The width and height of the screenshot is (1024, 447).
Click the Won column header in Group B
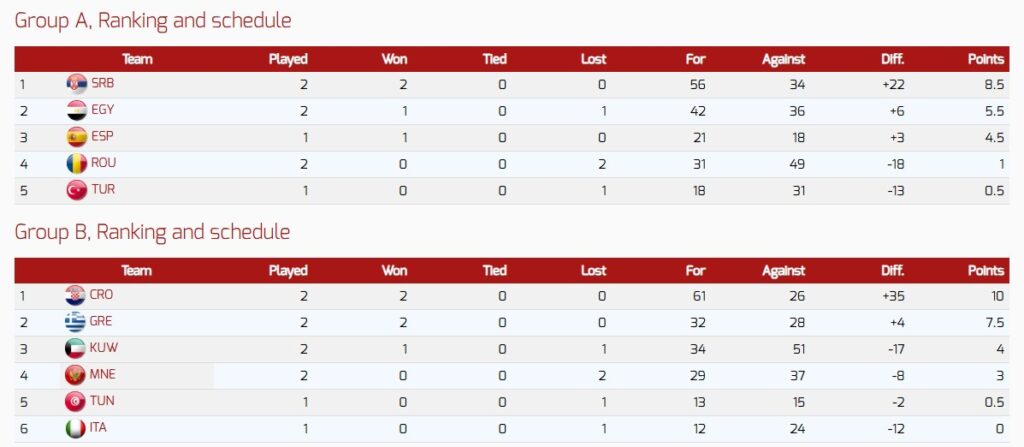pos(394,270)
